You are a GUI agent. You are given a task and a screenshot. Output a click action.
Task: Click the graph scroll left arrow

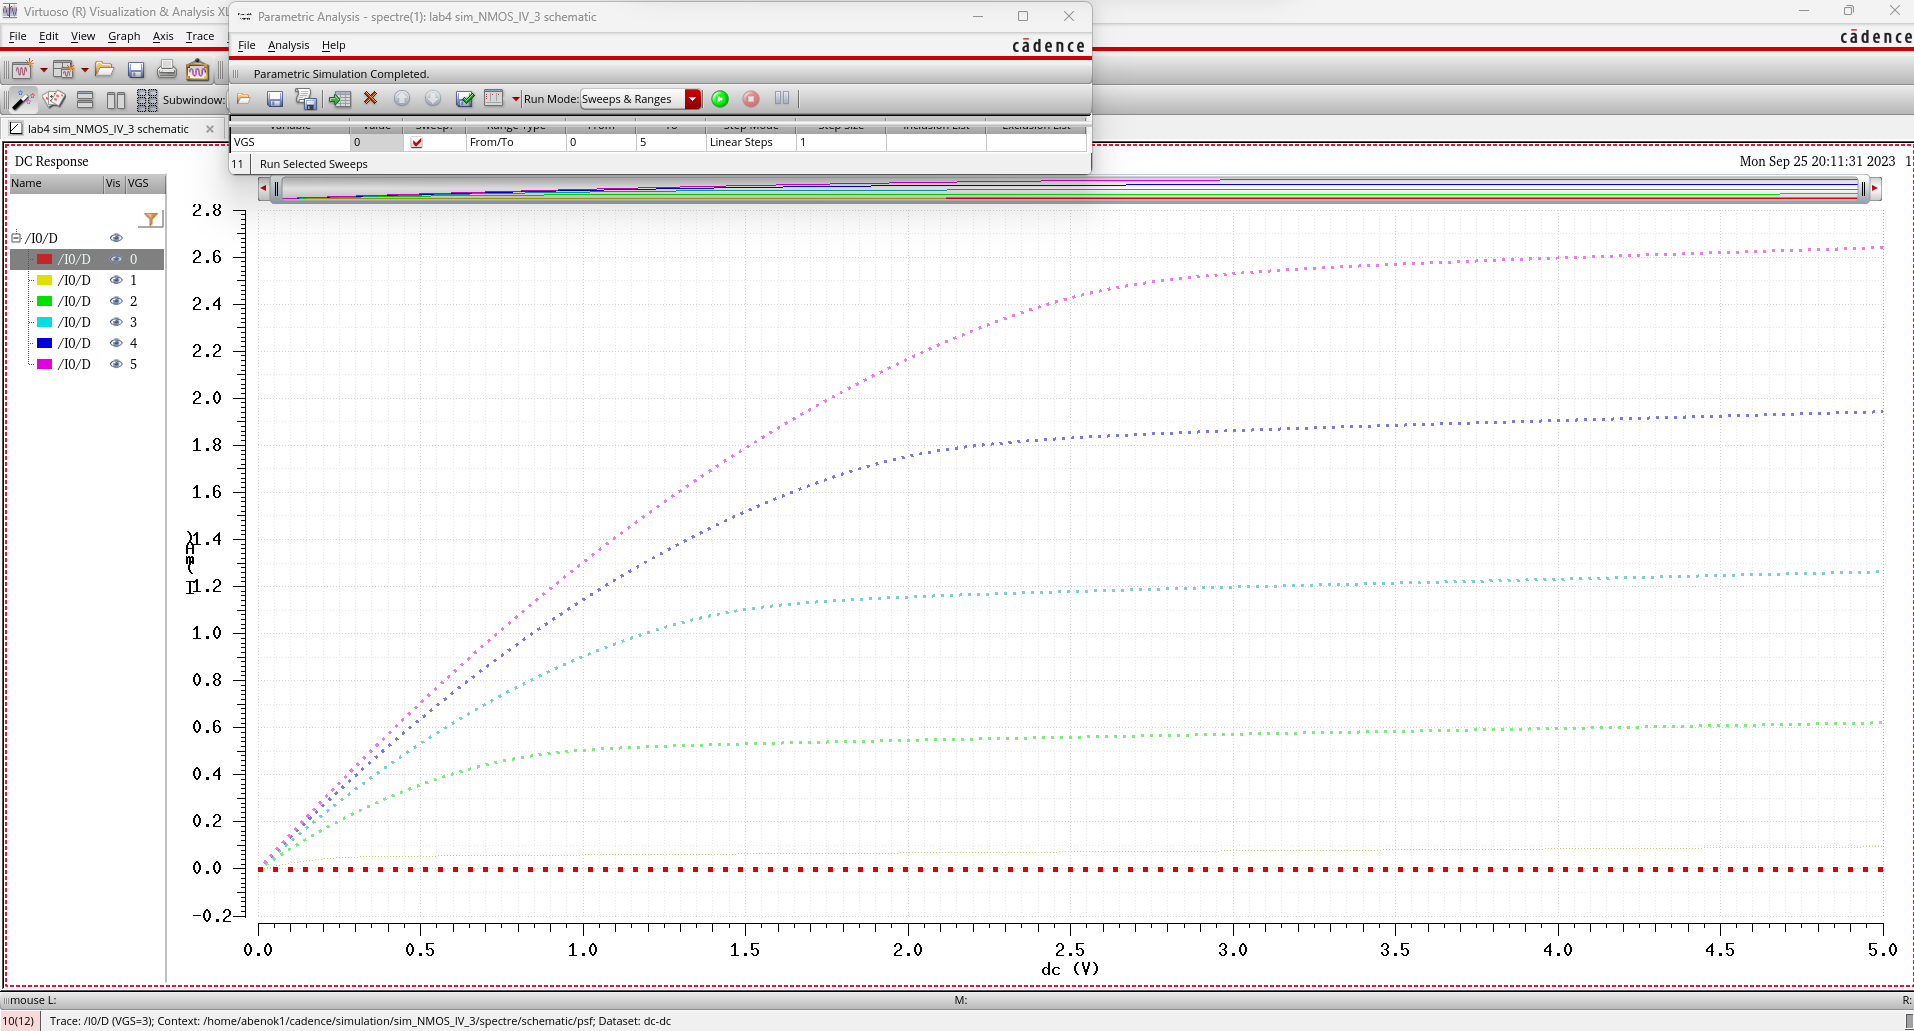coord(264,188)
